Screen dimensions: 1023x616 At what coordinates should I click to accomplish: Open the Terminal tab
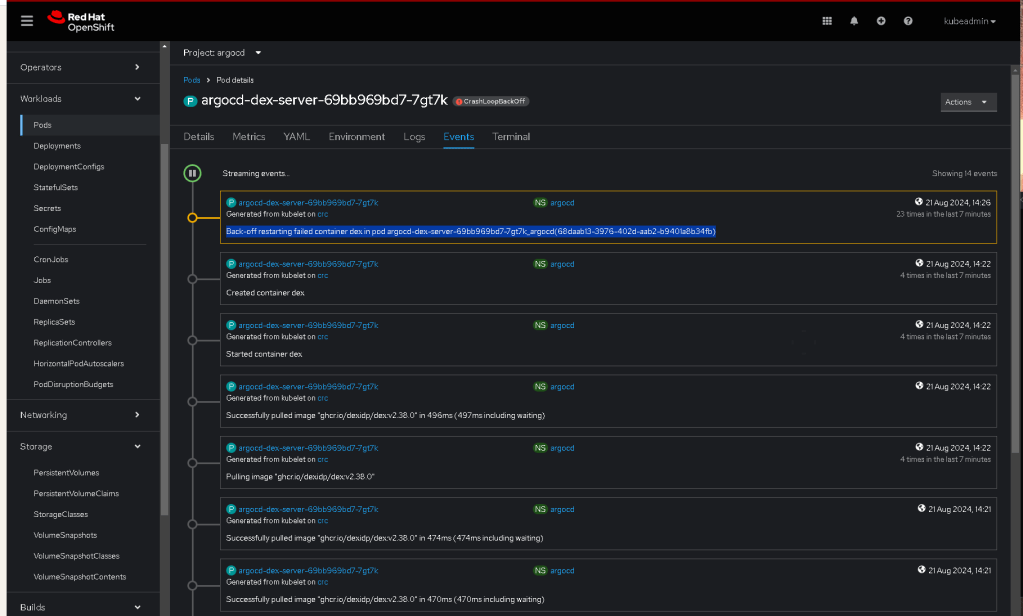[x=511, y=136]
